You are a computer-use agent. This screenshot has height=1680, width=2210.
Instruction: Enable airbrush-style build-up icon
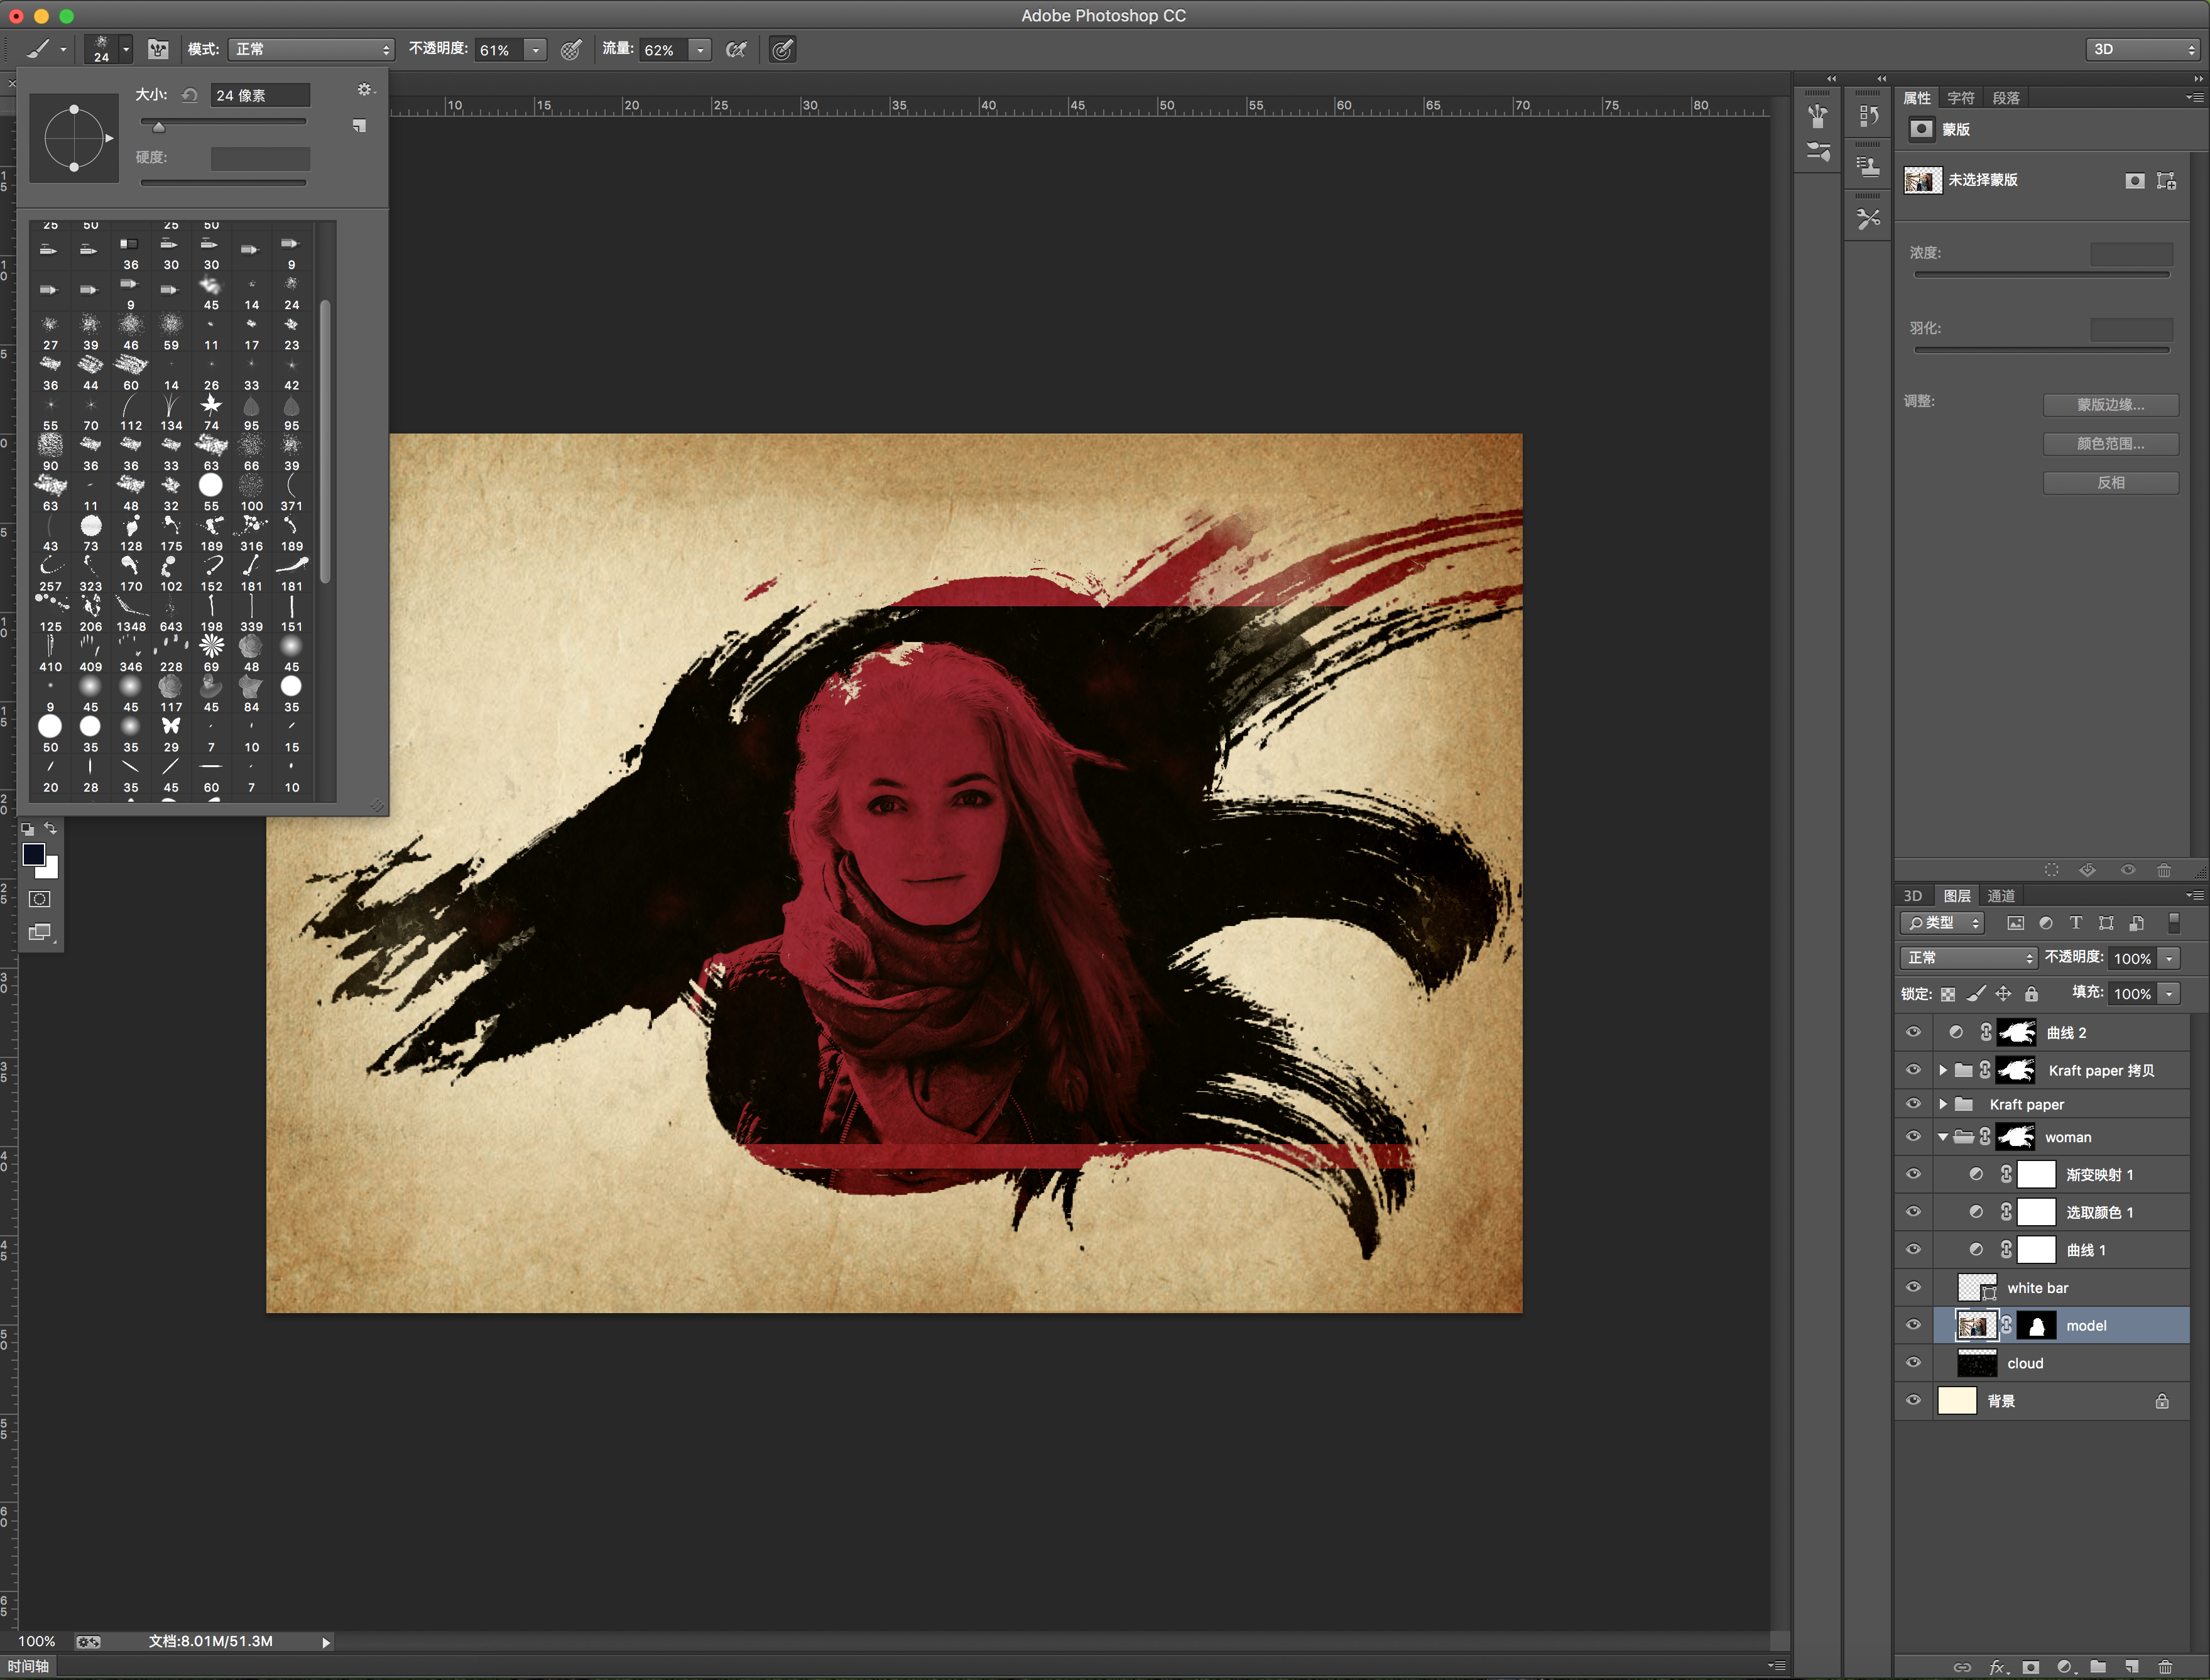736,49
